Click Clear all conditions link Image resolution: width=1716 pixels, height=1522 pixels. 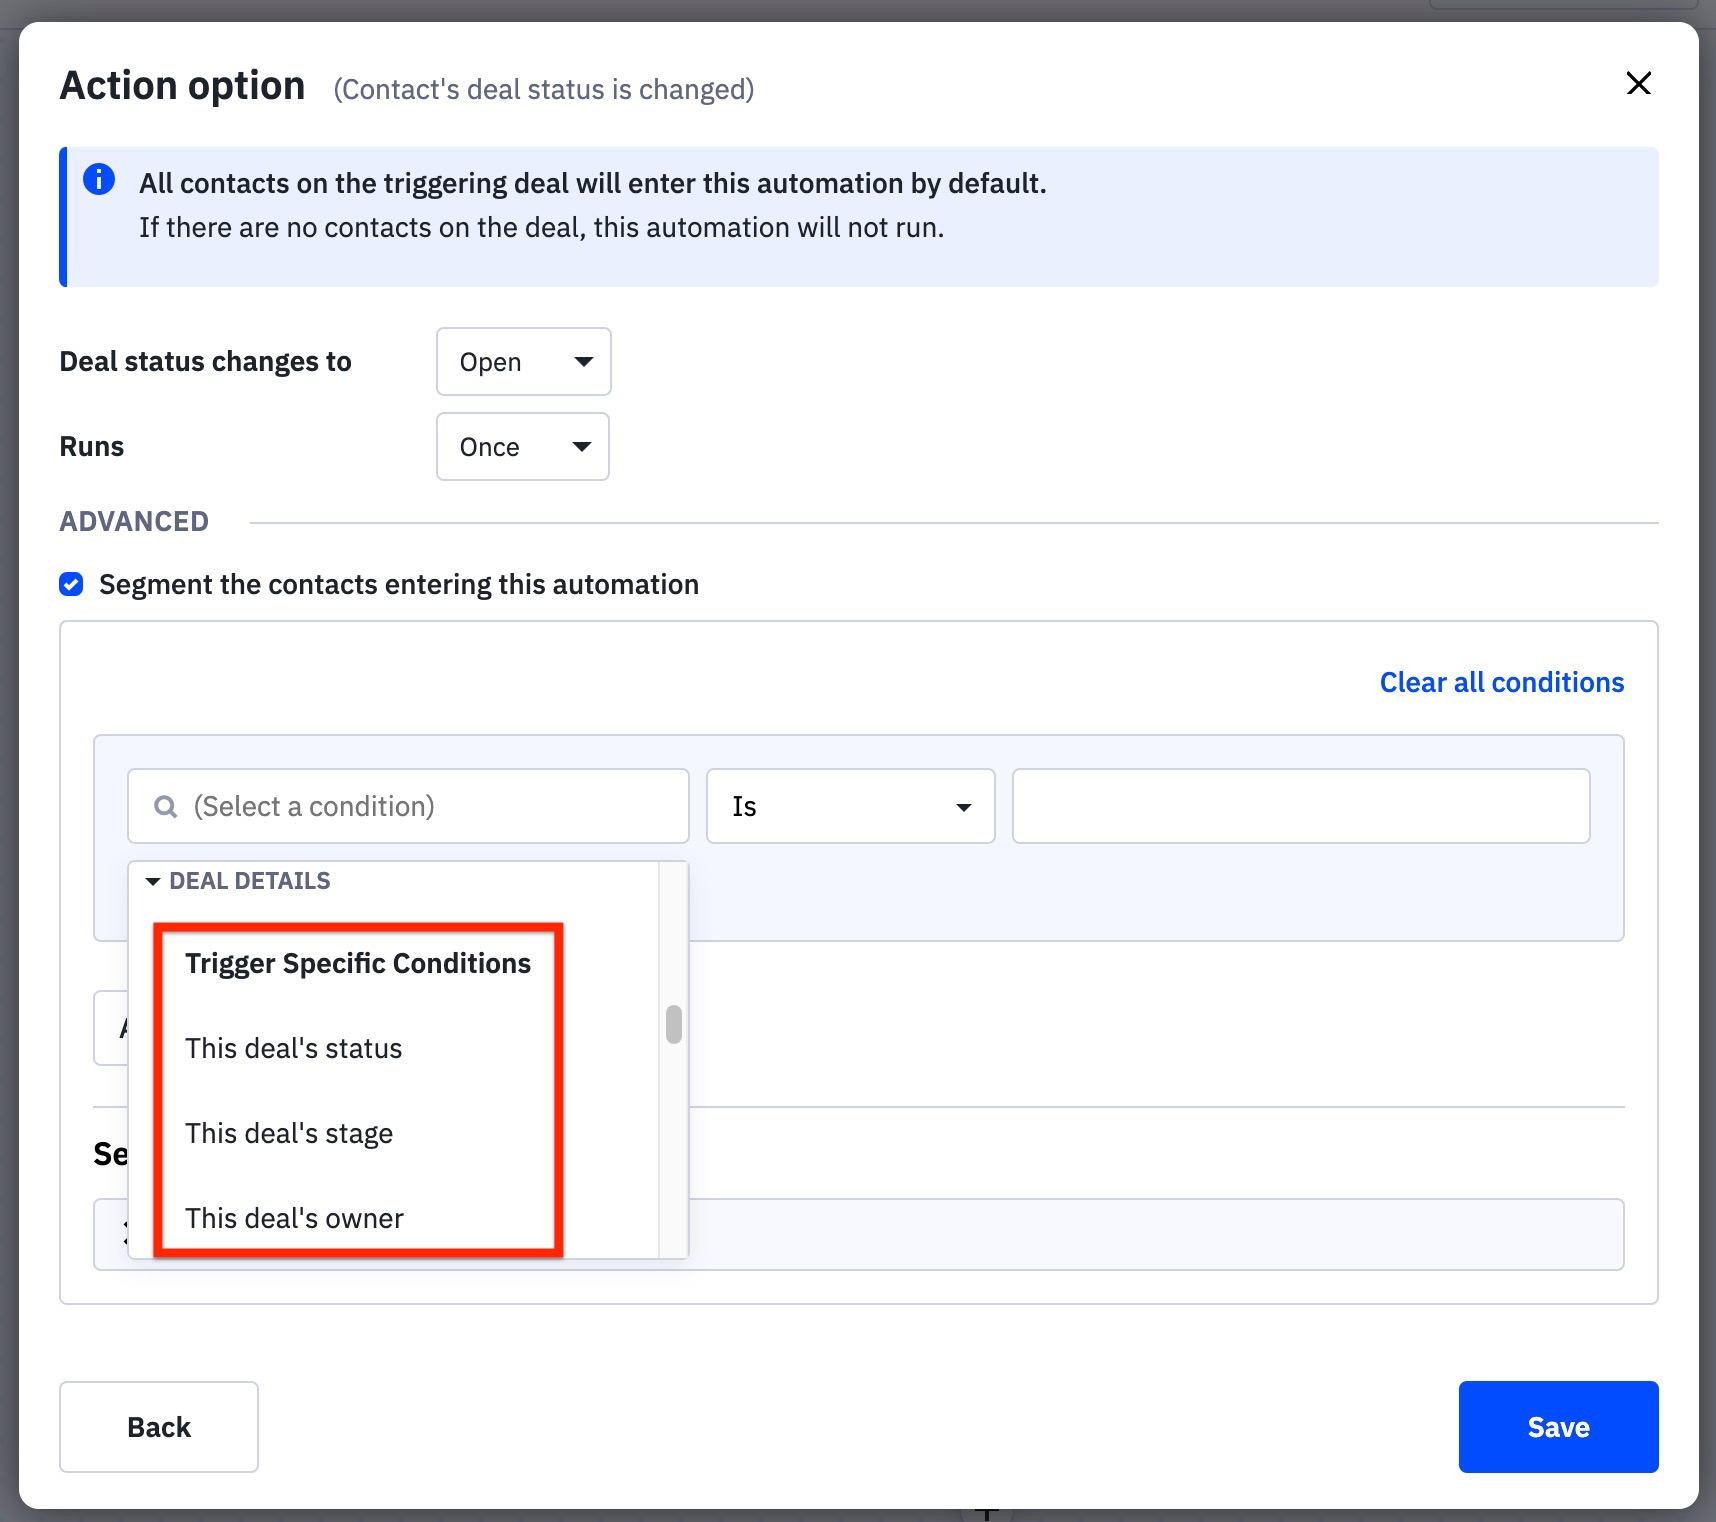click(1501, 682)
